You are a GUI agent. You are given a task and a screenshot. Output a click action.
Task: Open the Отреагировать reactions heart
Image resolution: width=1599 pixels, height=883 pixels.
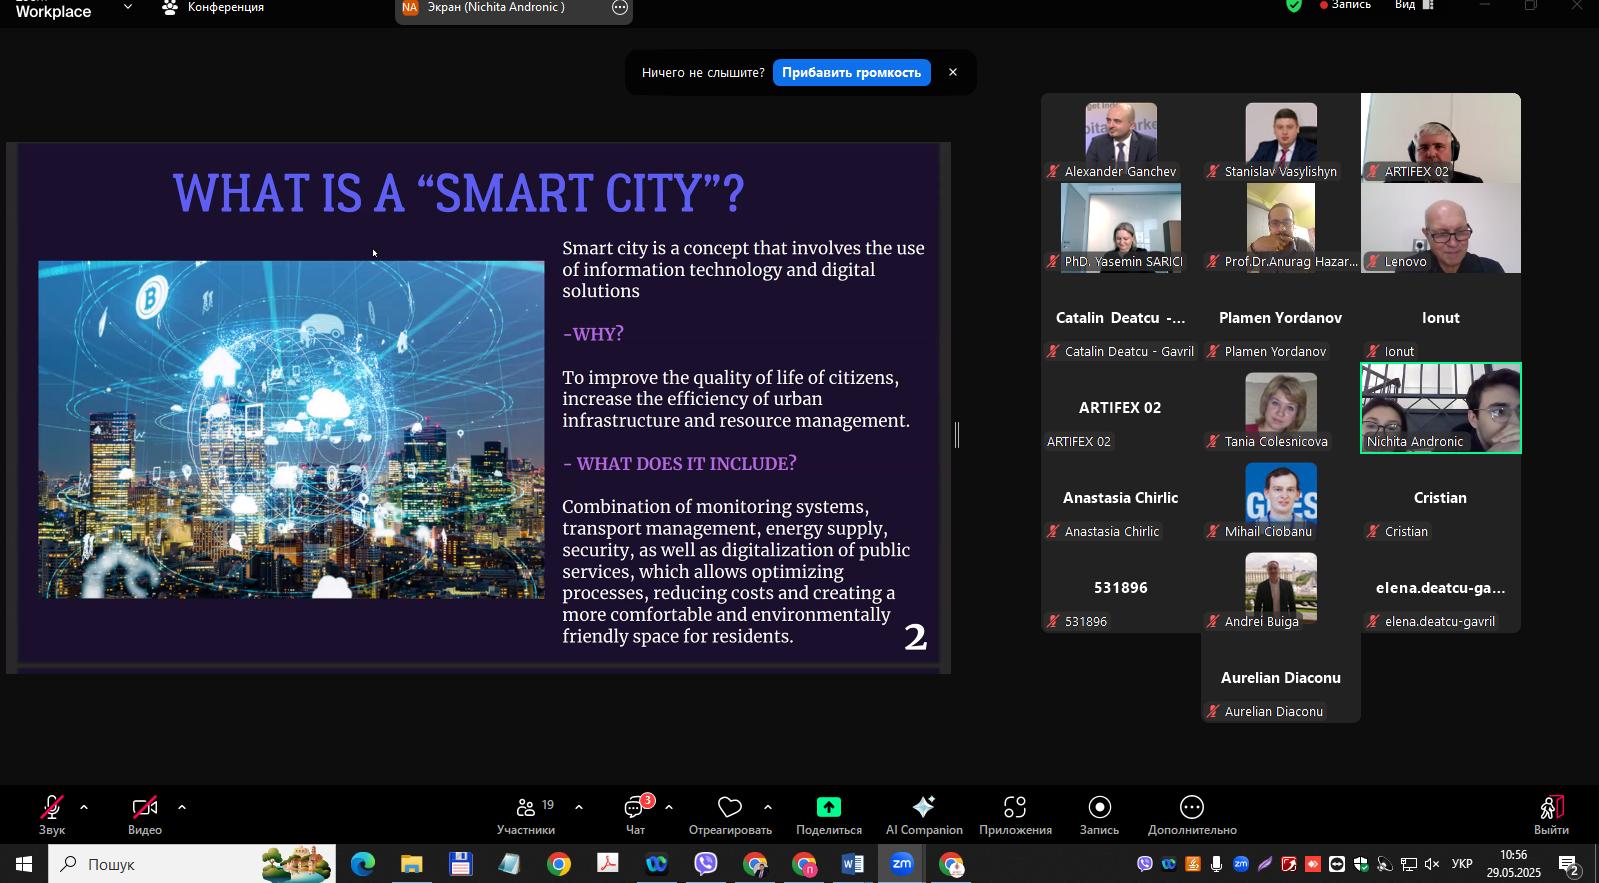[x=730, y=815]
